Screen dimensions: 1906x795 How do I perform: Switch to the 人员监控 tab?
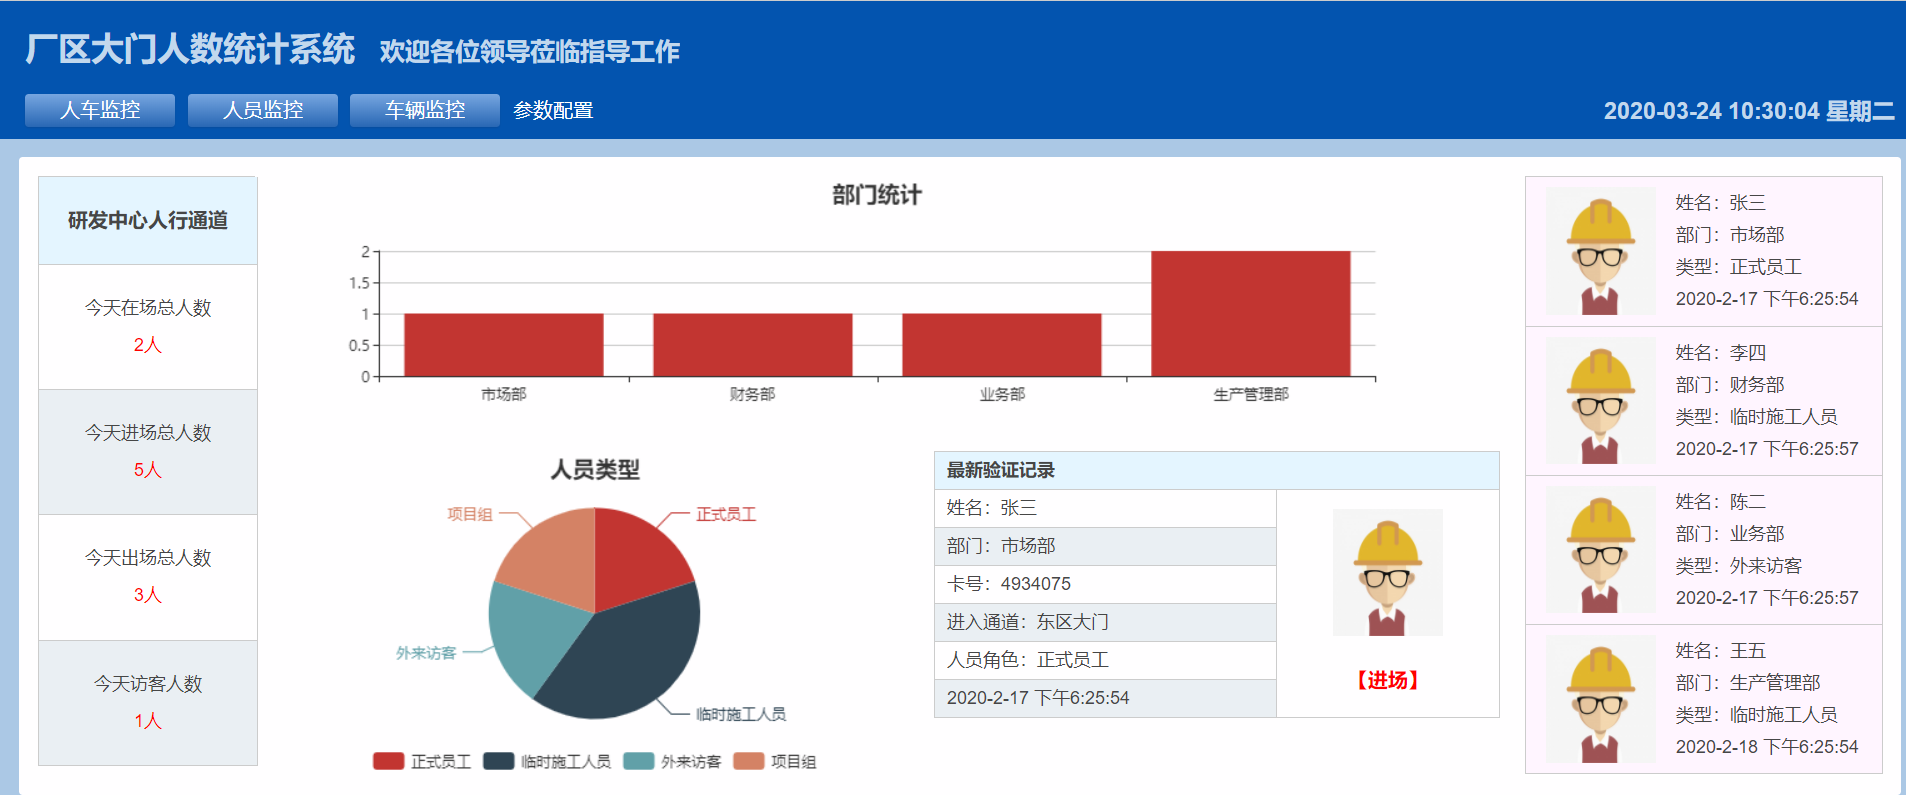(262, 110)
